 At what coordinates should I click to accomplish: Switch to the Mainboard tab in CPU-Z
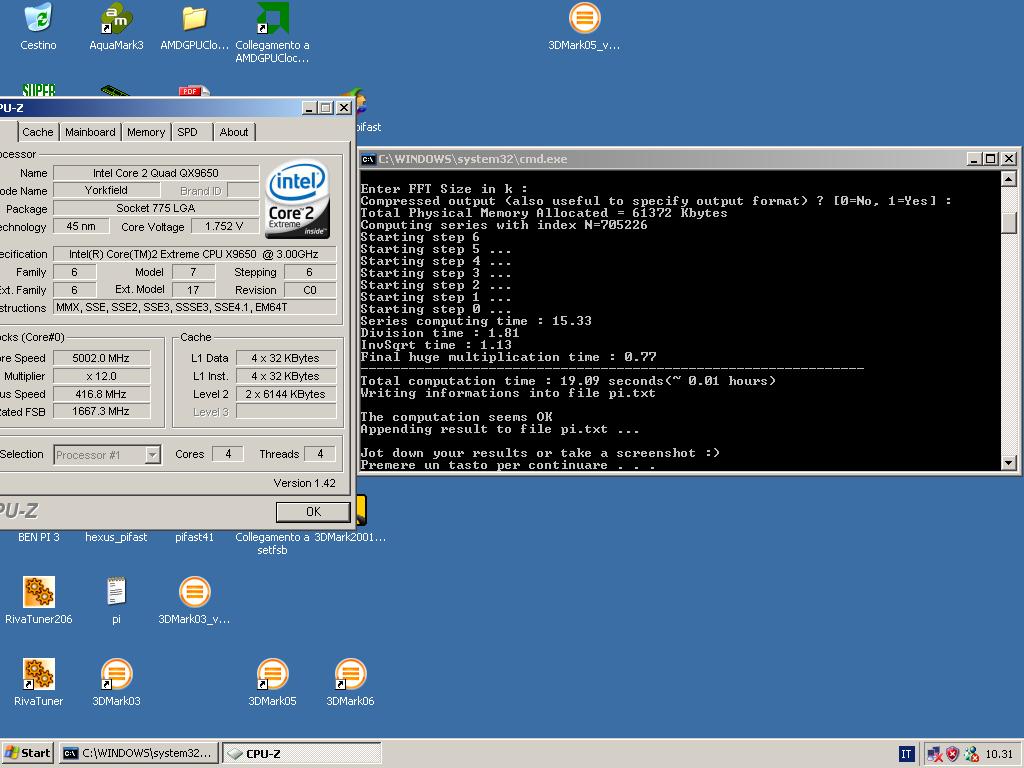click(x=90, y=132)
